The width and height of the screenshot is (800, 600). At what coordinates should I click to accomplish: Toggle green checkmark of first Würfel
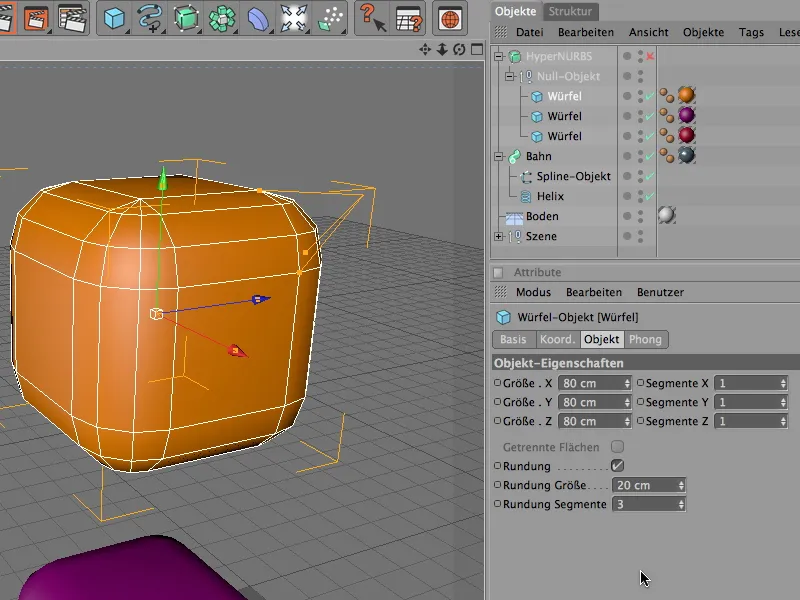coord(649,96)
